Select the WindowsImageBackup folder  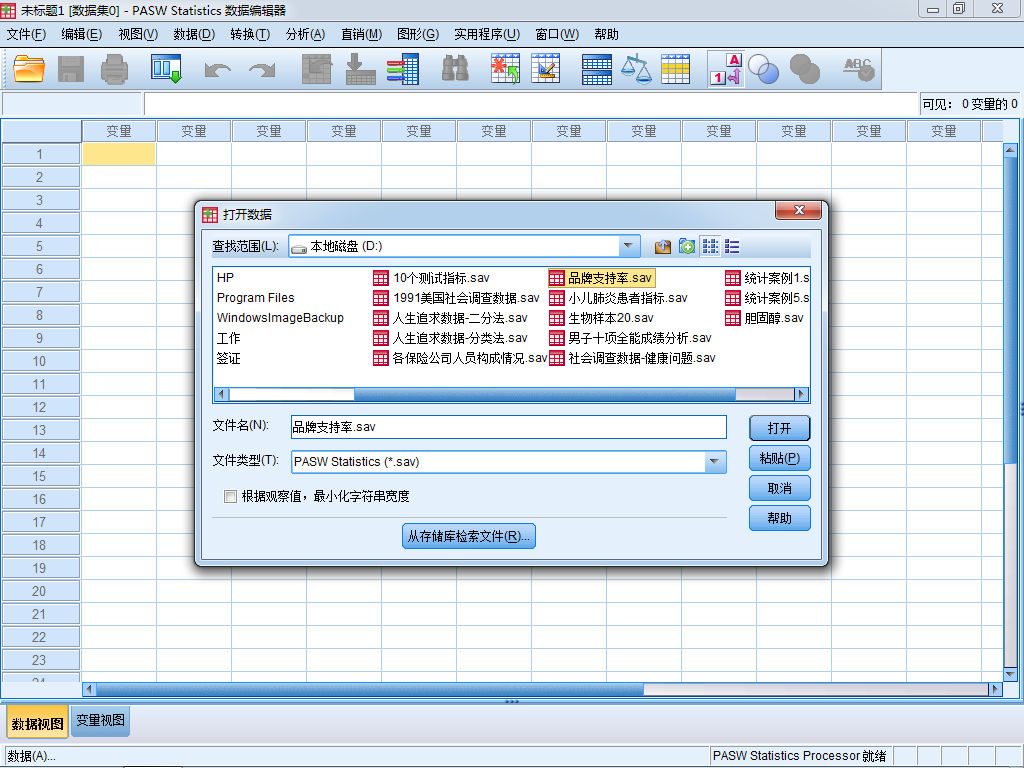[x=280, y=318]
